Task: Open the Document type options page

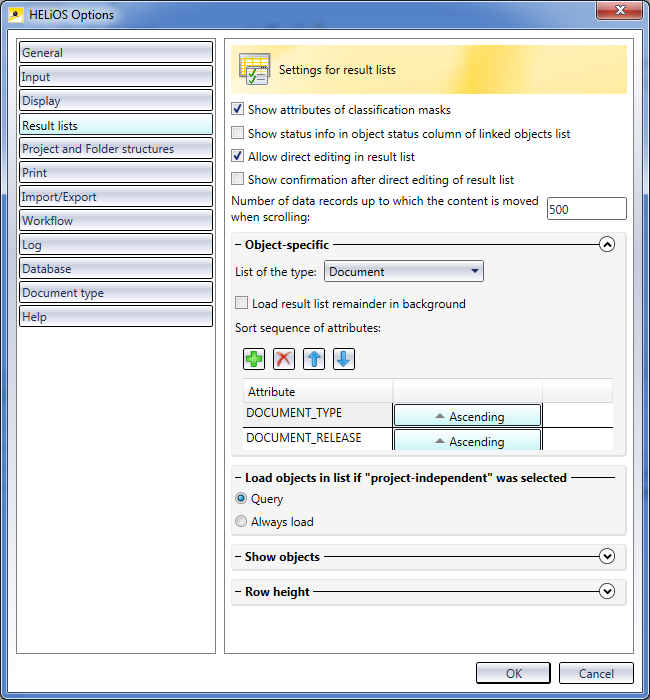Action: click(116, 292)
